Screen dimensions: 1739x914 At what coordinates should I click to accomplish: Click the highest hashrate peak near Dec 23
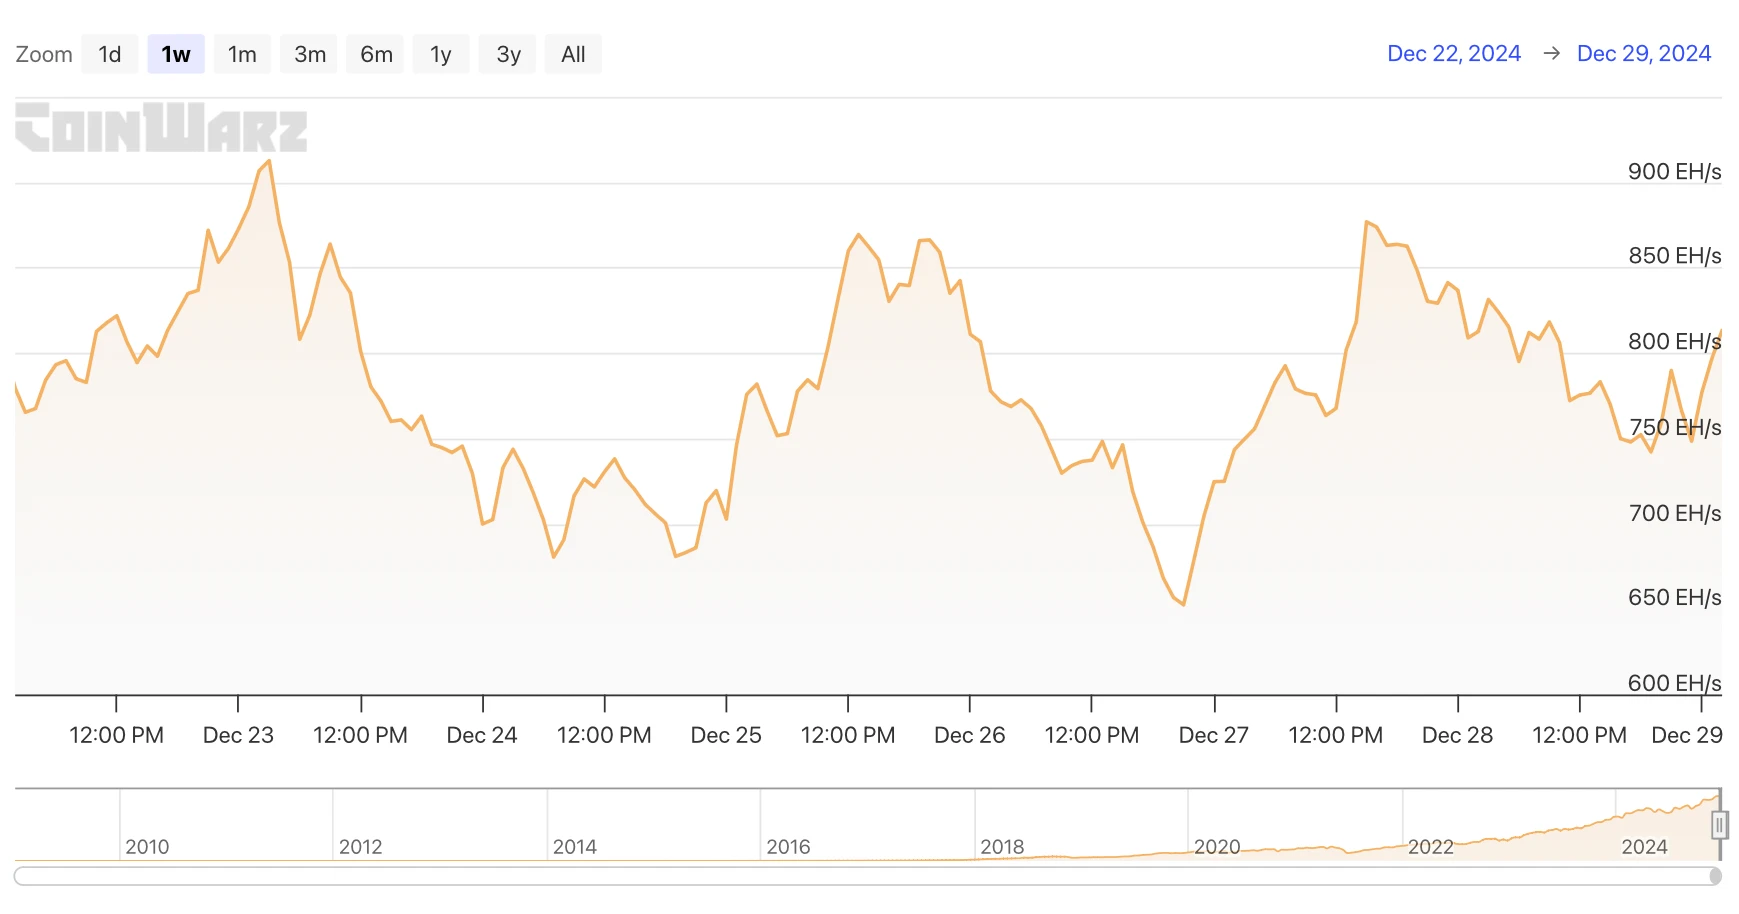point(269,161)
